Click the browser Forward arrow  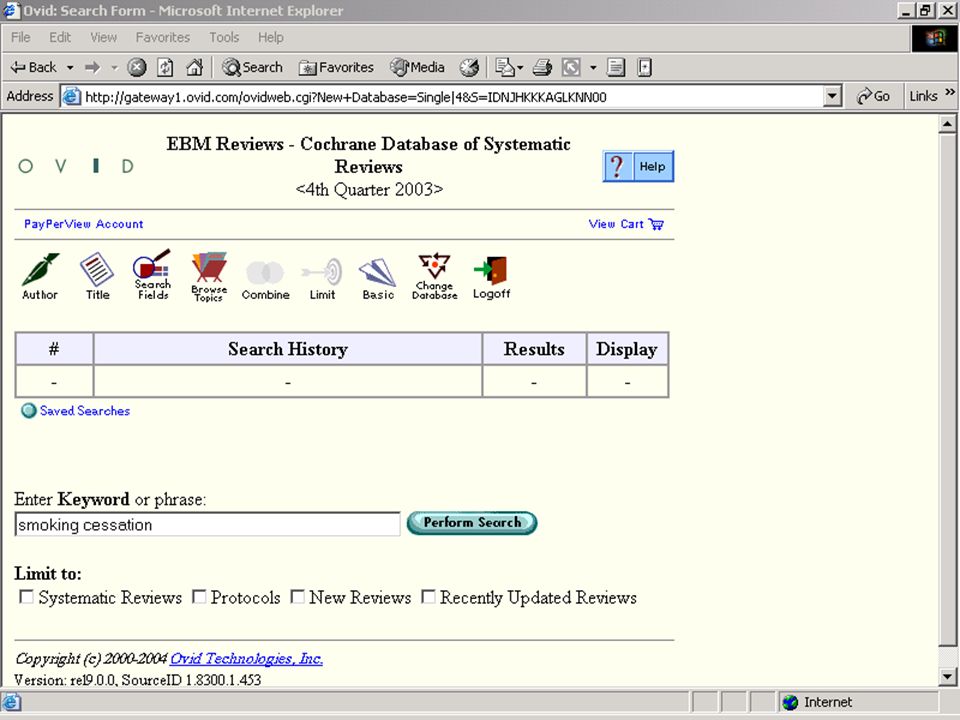coord(92,67)
